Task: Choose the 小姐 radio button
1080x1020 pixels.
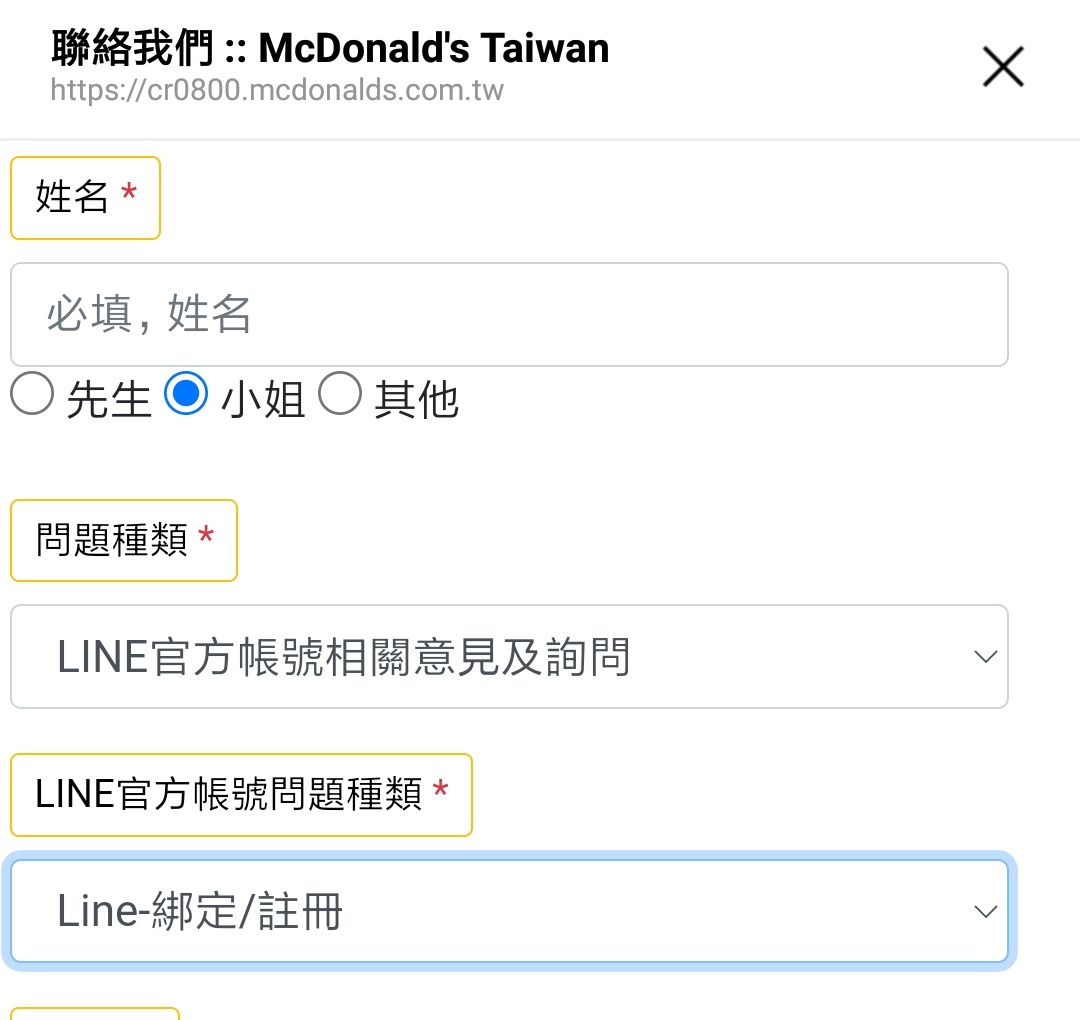Action: (186, 396)
